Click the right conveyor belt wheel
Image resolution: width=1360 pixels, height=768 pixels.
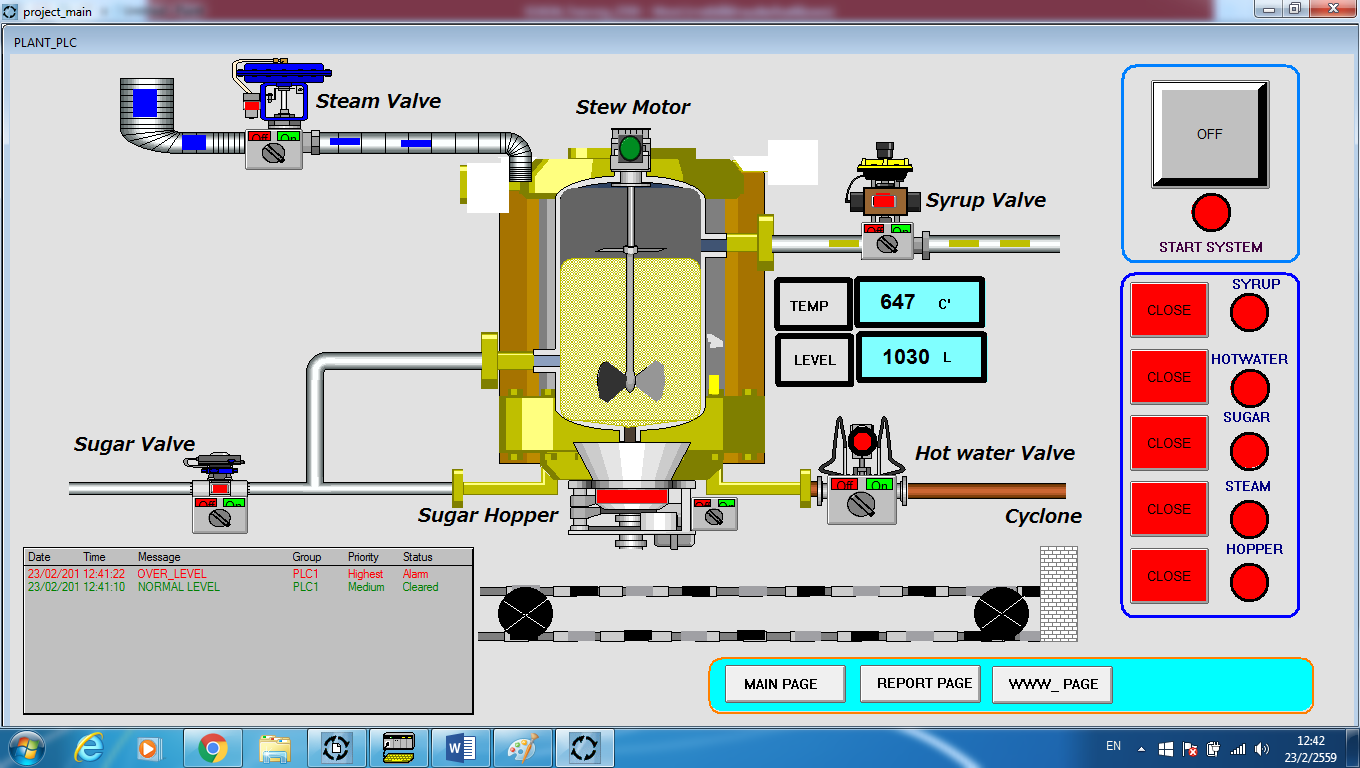[x=1002, y=612]
